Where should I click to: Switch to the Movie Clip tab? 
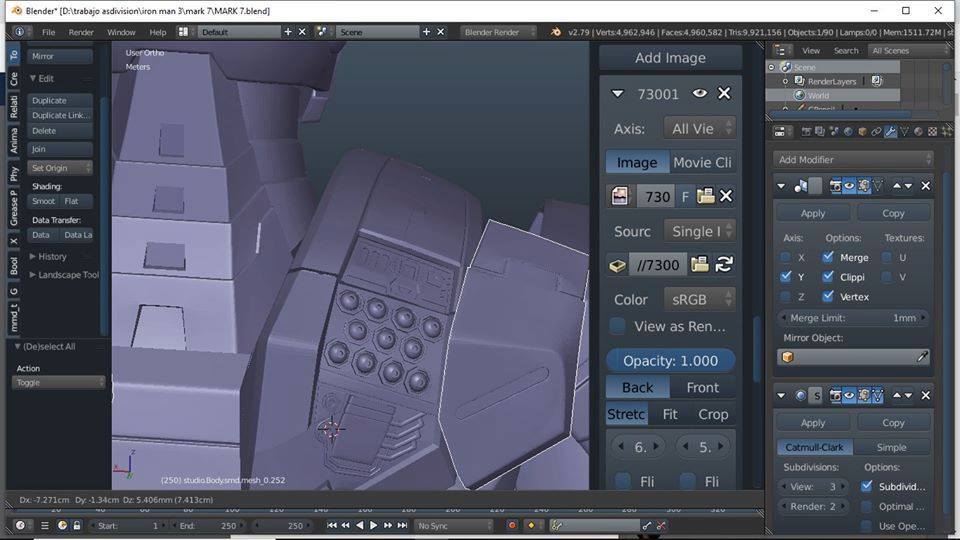pyautogui.click(x=703, y=162)
